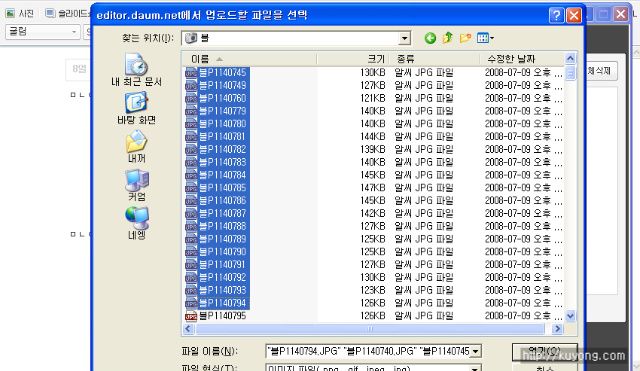Viewport: 640px width, 371px height.
Task: Expand the 파일 이름 dropdown arrow
Action: (x=476, y=351)
